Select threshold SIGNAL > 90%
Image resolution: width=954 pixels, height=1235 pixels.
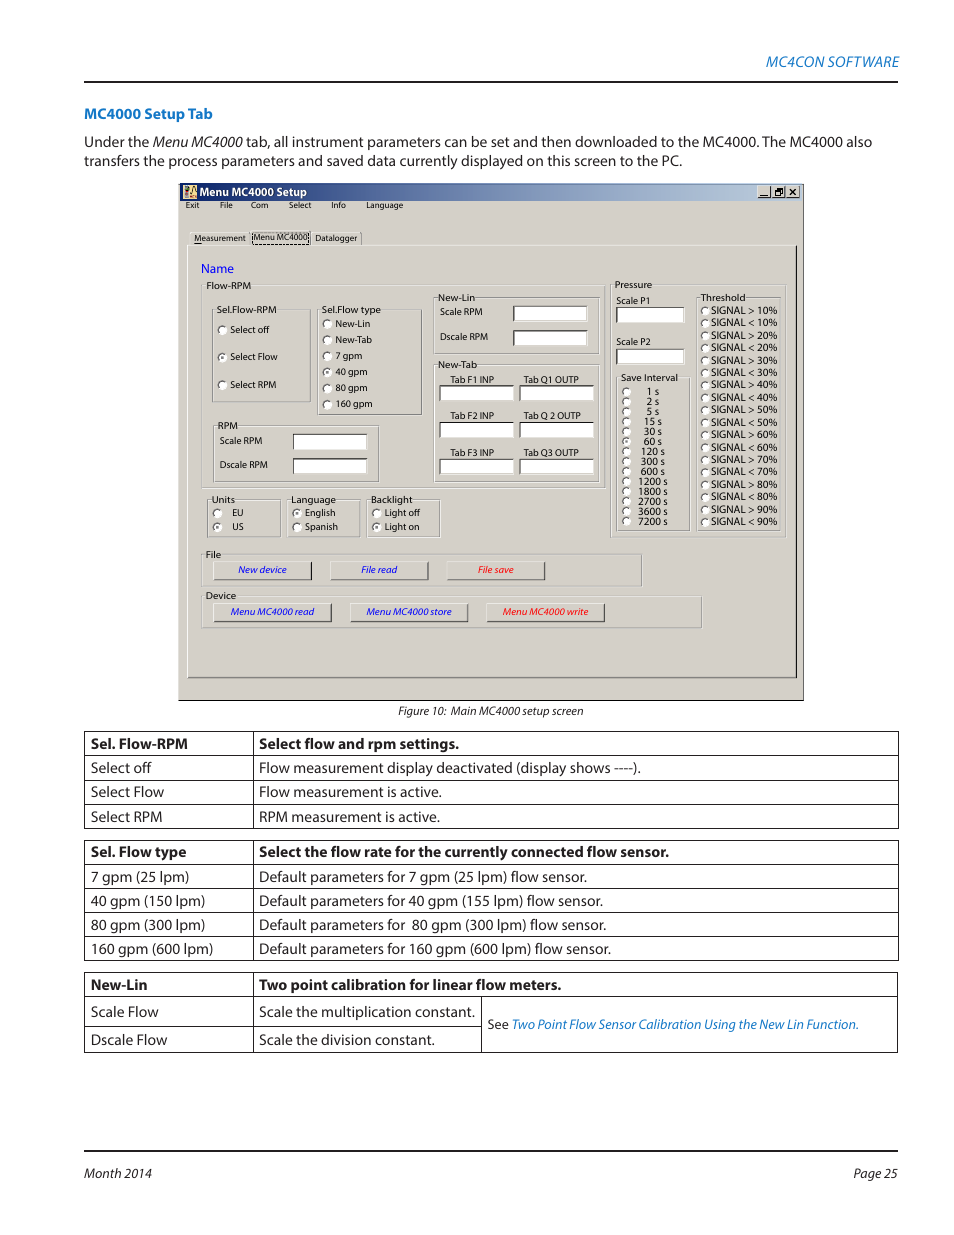point(705,509)
